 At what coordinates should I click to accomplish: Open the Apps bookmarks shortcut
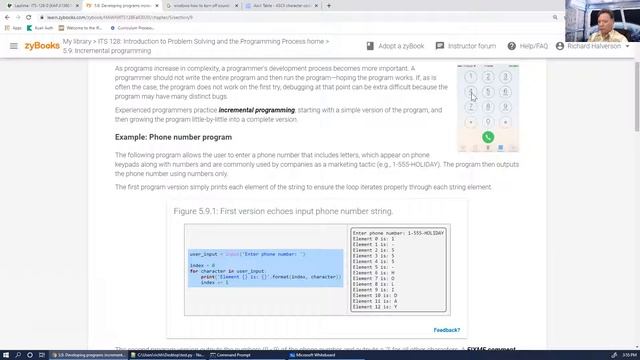pyautogui.click(x=13, y=28)
